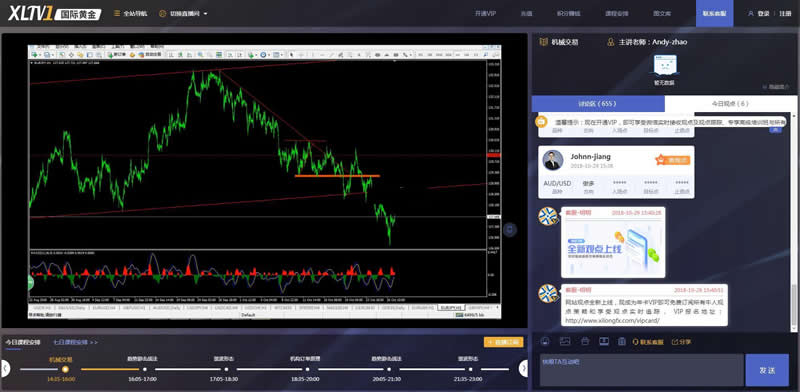Click John-jiang's avatar in the opinion card
Image resolution: width=800 pixels, height=392 pixels.
[x=553, y=160]
